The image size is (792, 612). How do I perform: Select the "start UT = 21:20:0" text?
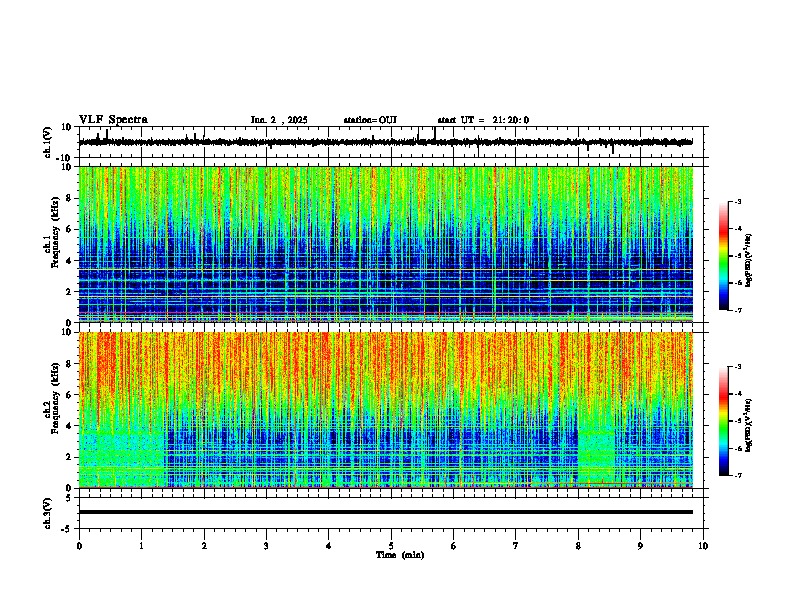(483, 120)
